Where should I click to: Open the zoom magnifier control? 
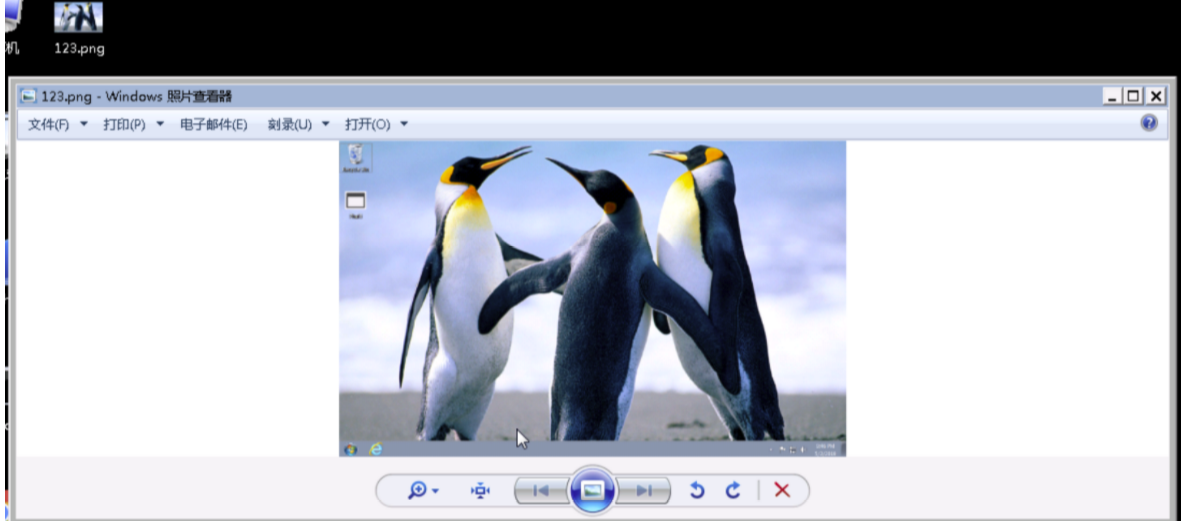pyautogui.click(x=417, y=491)
